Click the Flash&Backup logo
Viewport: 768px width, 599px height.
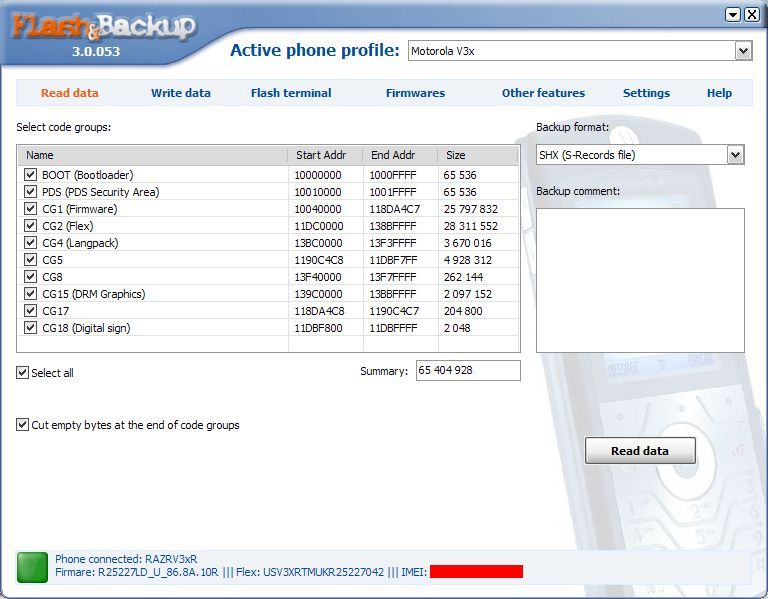(103, 26)
